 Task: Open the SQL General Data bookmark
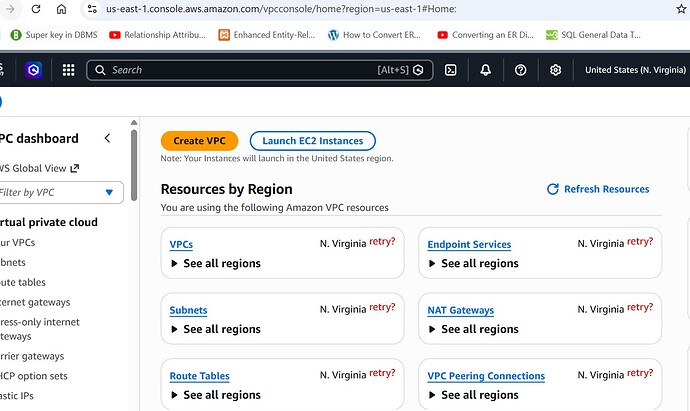pyautogui.click(x=599, y=35)
